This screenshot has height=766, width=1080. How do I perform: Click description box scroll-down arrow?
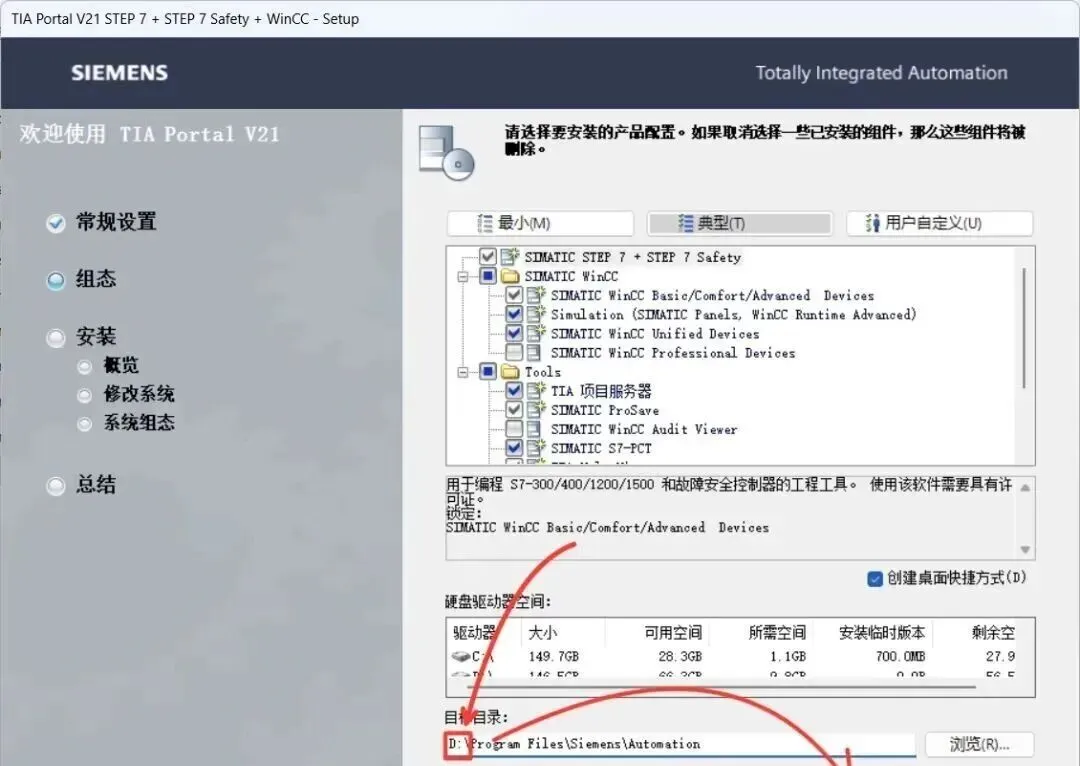pyautogui.click(x=1025, y=549)
